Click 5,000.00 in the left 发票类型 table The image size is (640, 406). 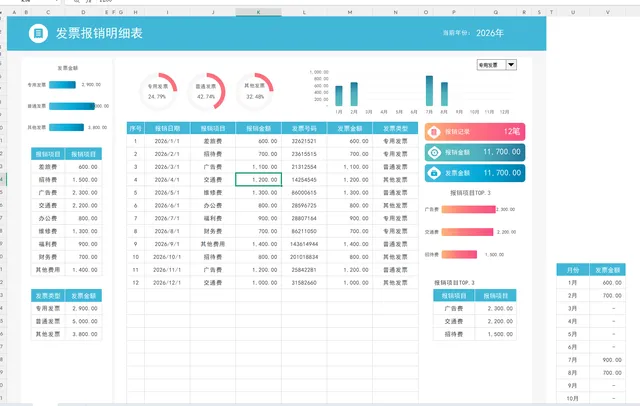coord(84,321)
